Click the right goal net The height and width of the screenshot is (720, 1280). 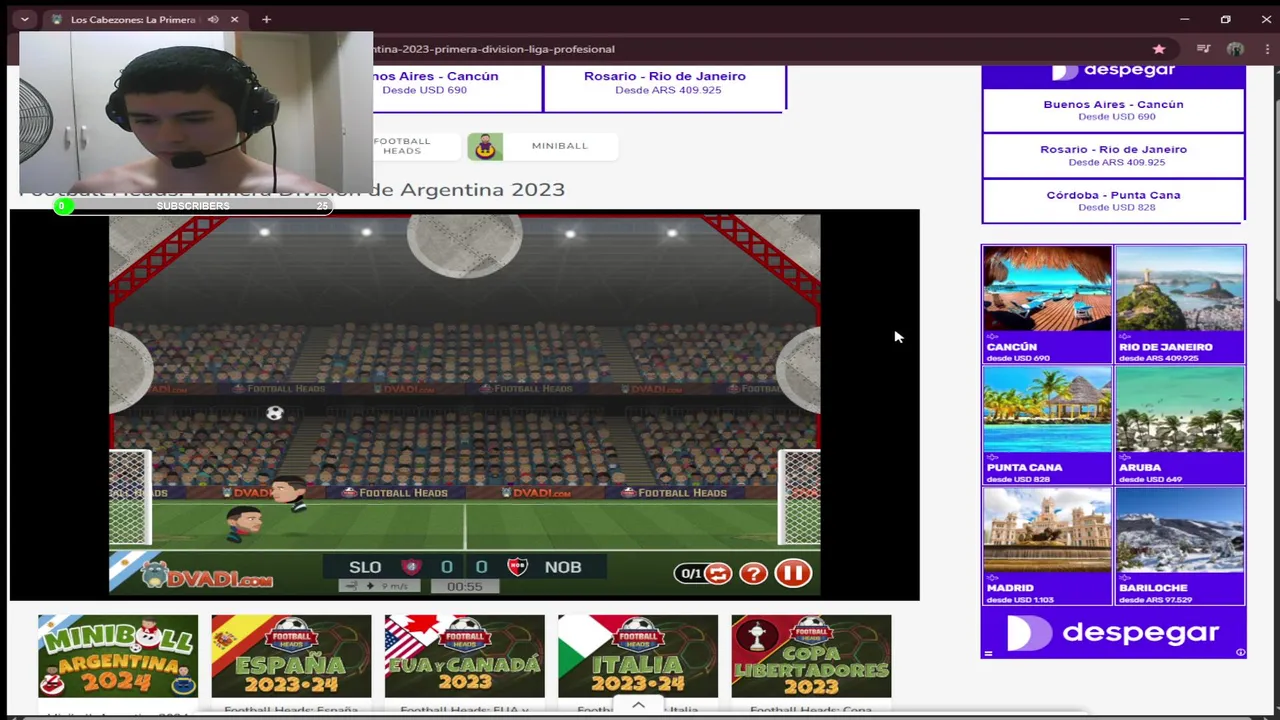tap(799, 497)
